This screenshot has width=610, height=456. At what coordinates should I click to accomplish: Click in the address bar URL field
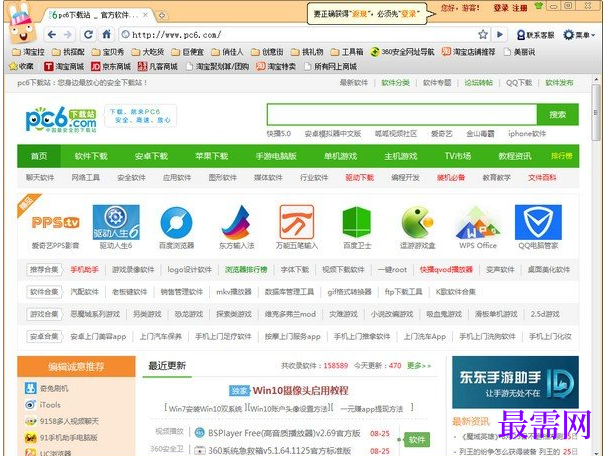298,35
